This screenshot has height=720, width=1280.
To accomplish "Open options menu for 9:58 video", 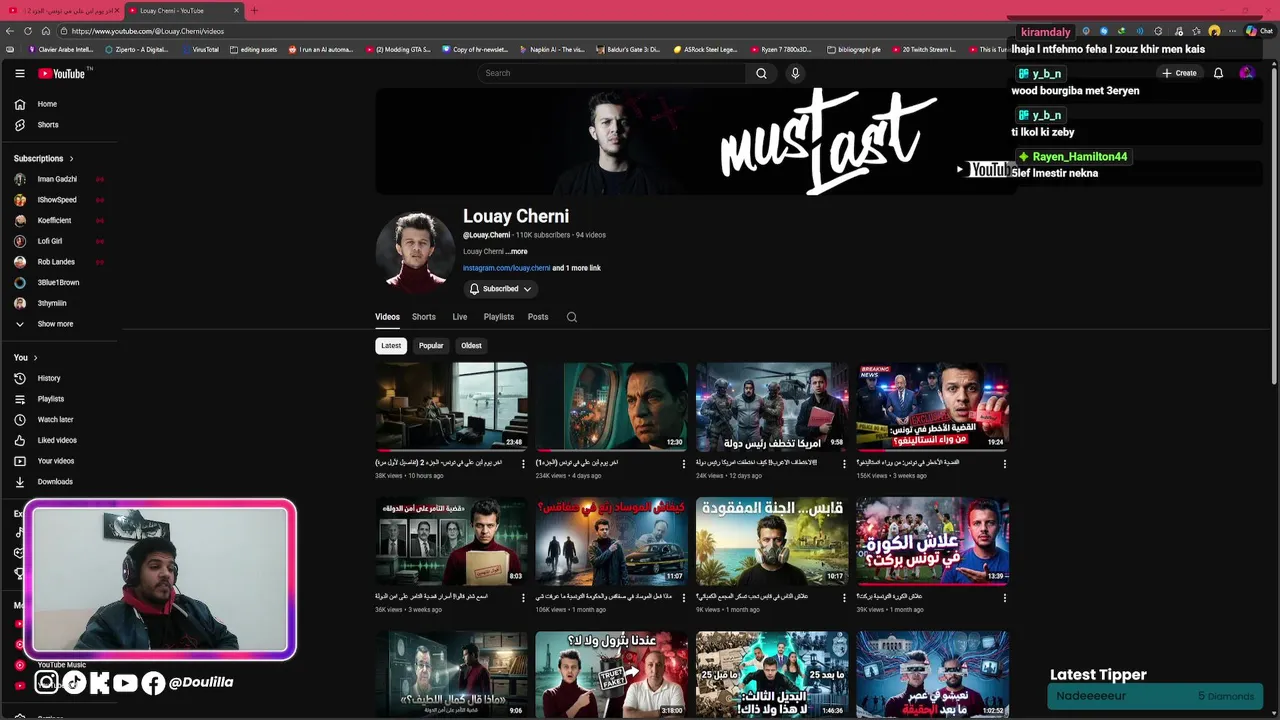I will pyautogui.click(x=844, y=464).
